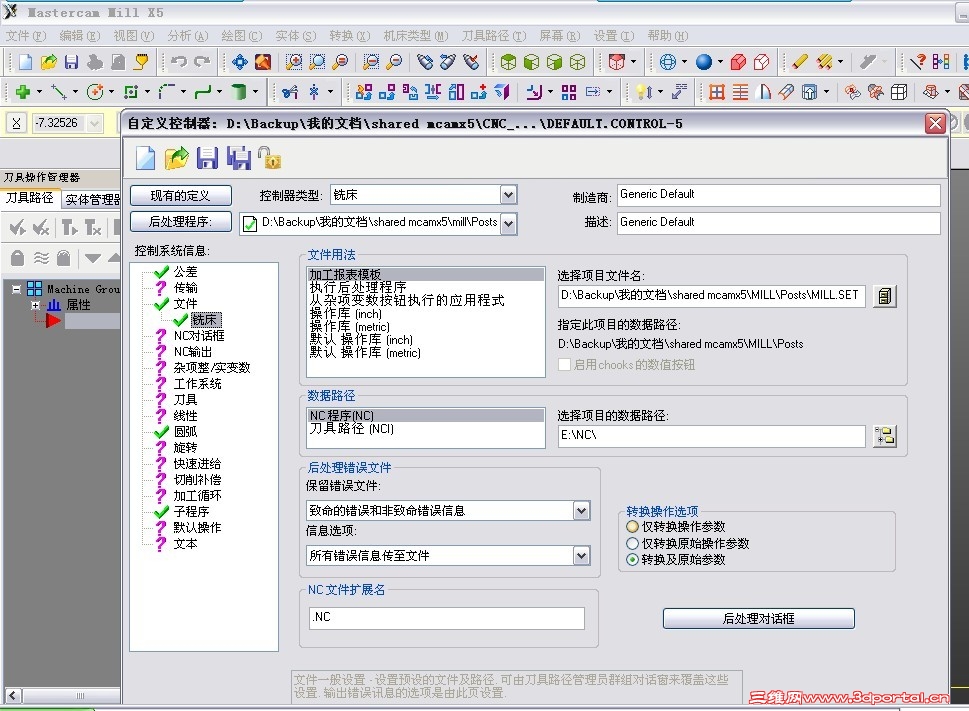Collapse the Machine Group tree node
The width and height of the screenshot is (969, 711).
click(17, 288)
